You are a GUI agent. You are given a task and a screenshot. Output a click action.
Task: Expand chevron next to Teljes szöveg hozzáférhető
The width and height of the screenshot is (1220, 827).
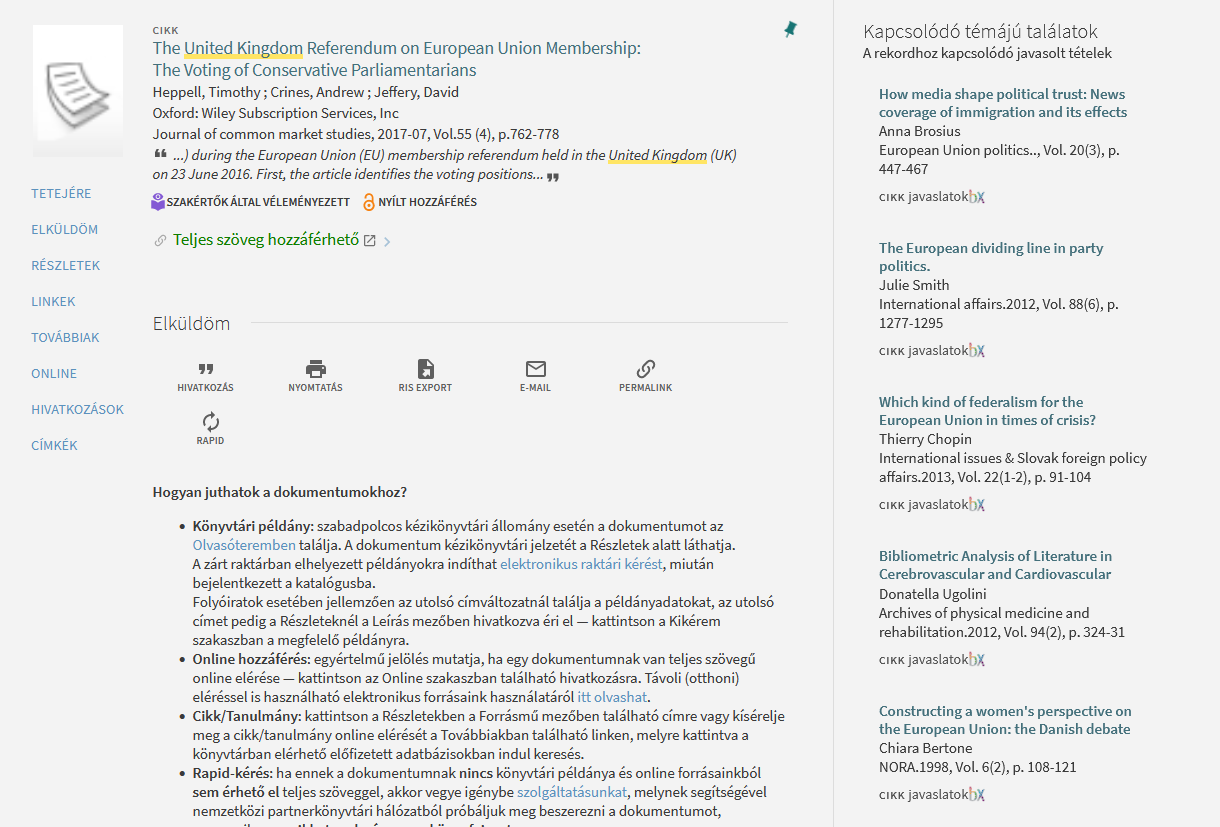point(387,241)
